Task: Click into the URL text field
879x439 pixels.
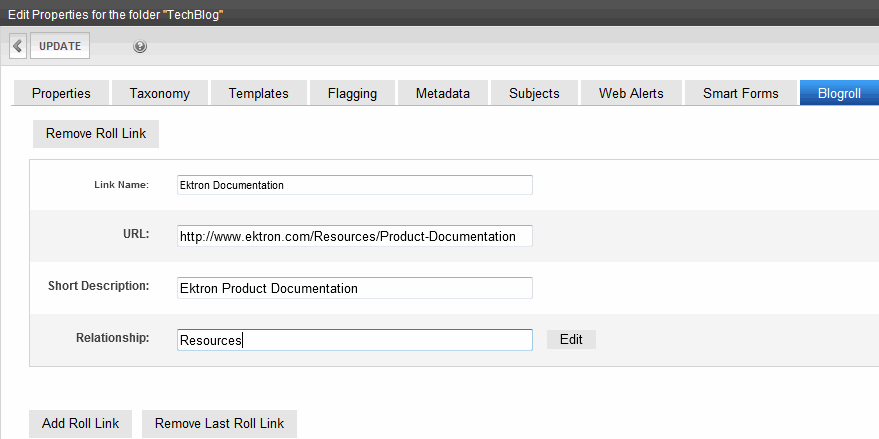Action: (x=355, y=236)
